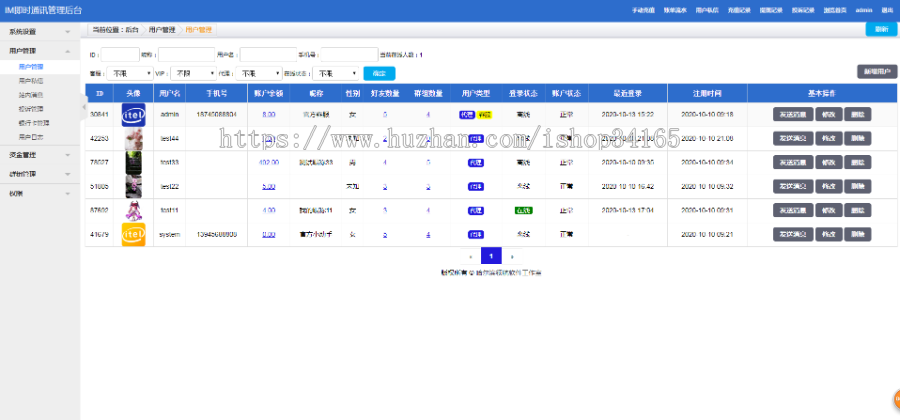Select 用户日志 in the sidebar
Screen dimensions: 900x420
coord(30,135)
